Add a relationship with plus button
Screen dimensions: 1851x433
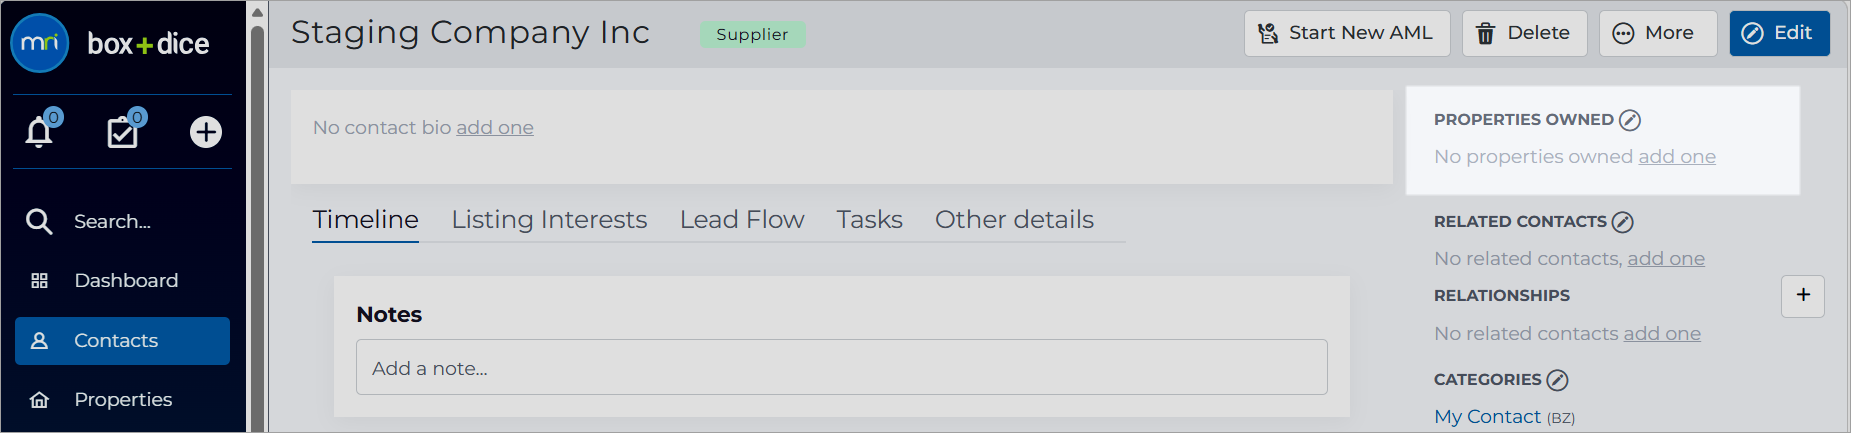pyautogui.click(x=1803, y=296)
